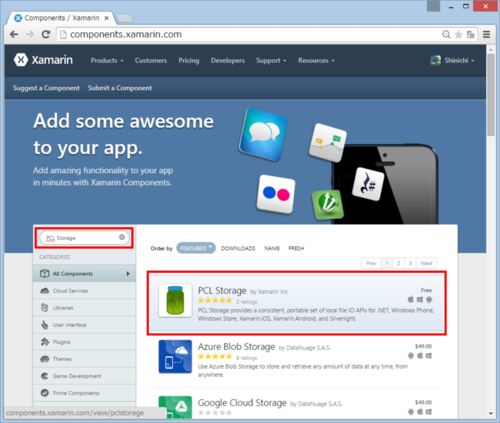Click the PCL Storage star rating
This screenshot has width=500, height=423.
(x=215, y=300)
